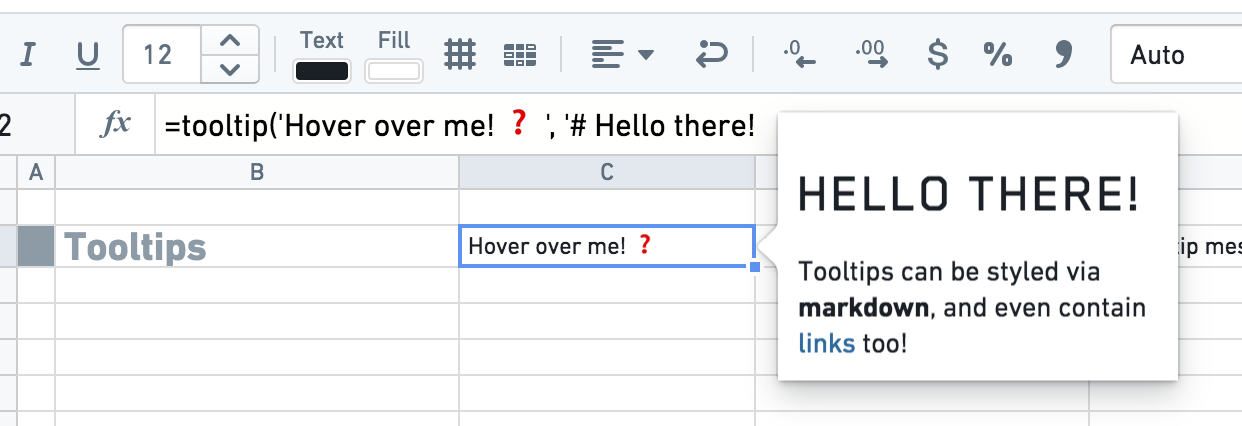Open the Auto format dropdown
1242x426 pixels.
click(x=1176, y=55)
